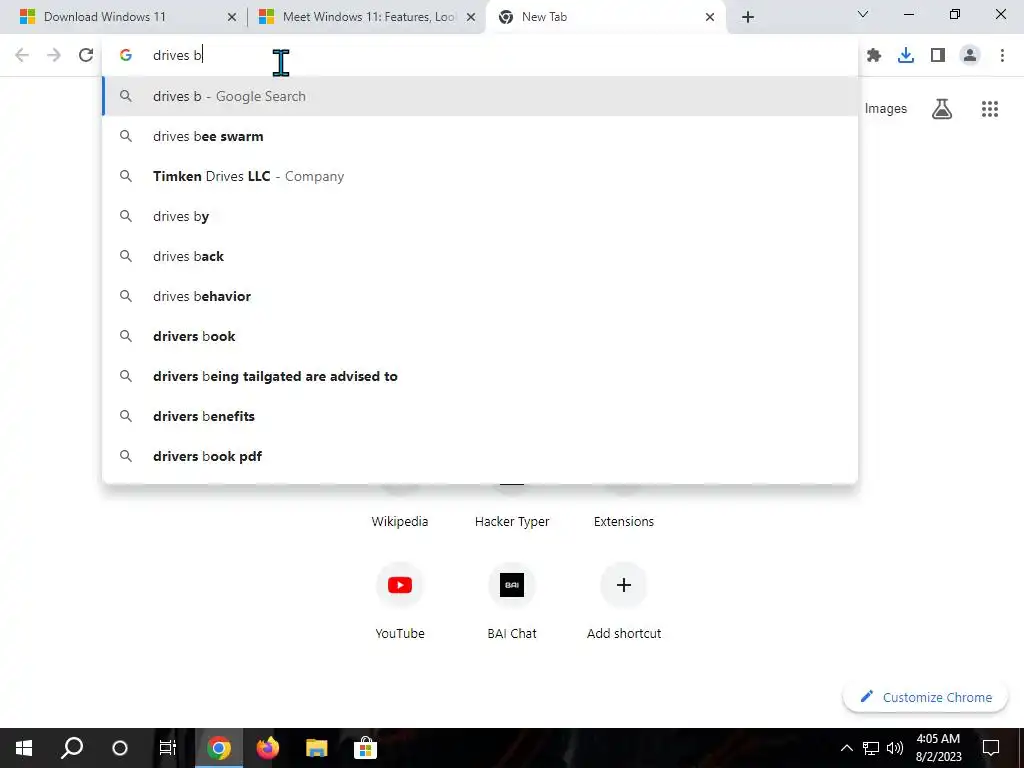Open the new tab plus button
Image resolution: width=1024 pixels, height=768 pixels.
click(748, 17)
